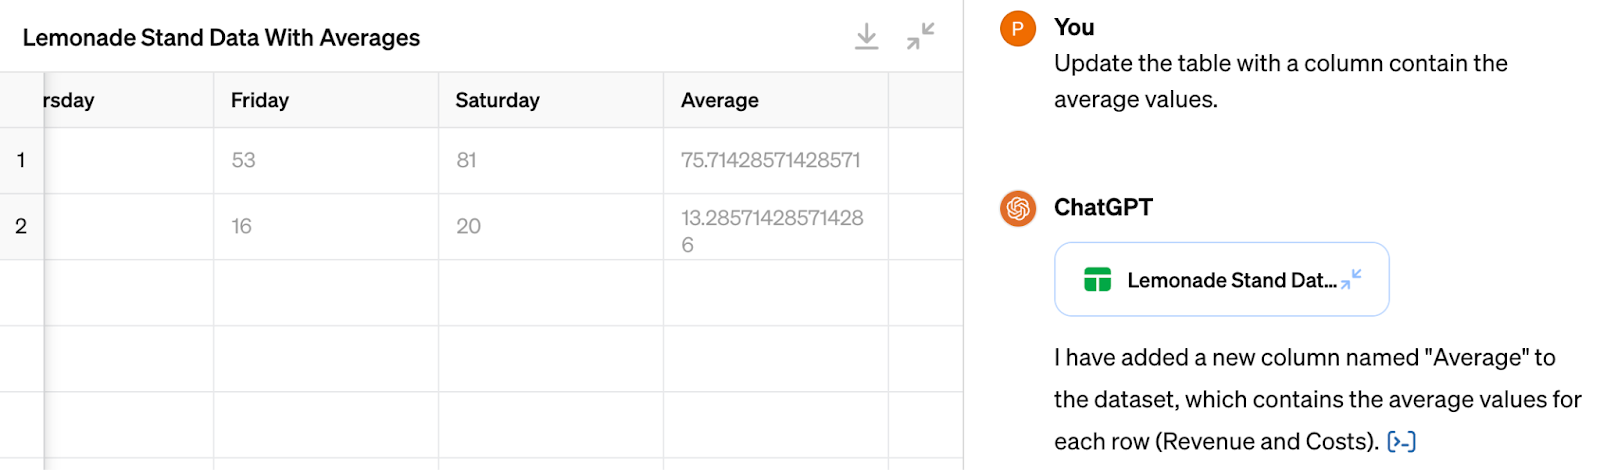Collapse arrows on Lemonade Stand attachment card
The height and width of the screenshot is (470, 1600).
(x=1351, y=279)
